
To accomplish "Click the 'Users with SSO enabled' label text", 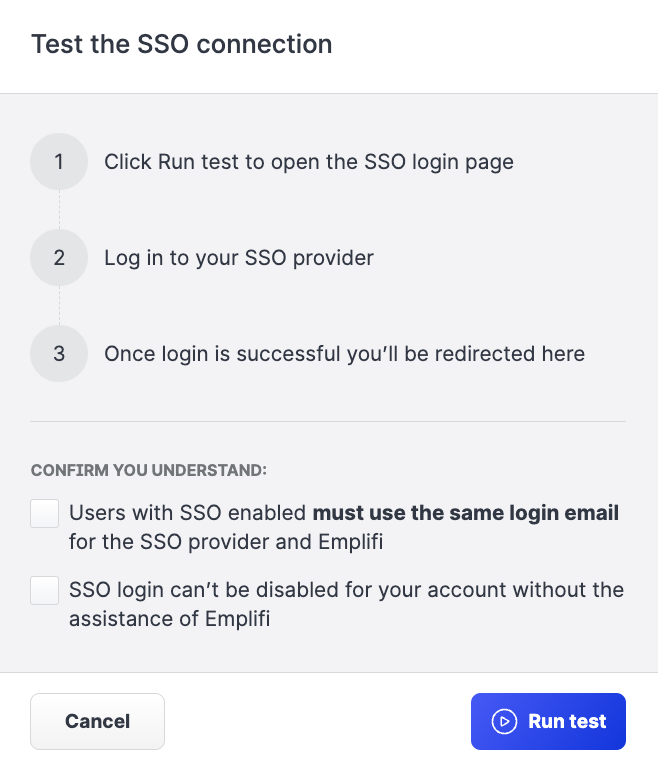I will coord(187,513).
